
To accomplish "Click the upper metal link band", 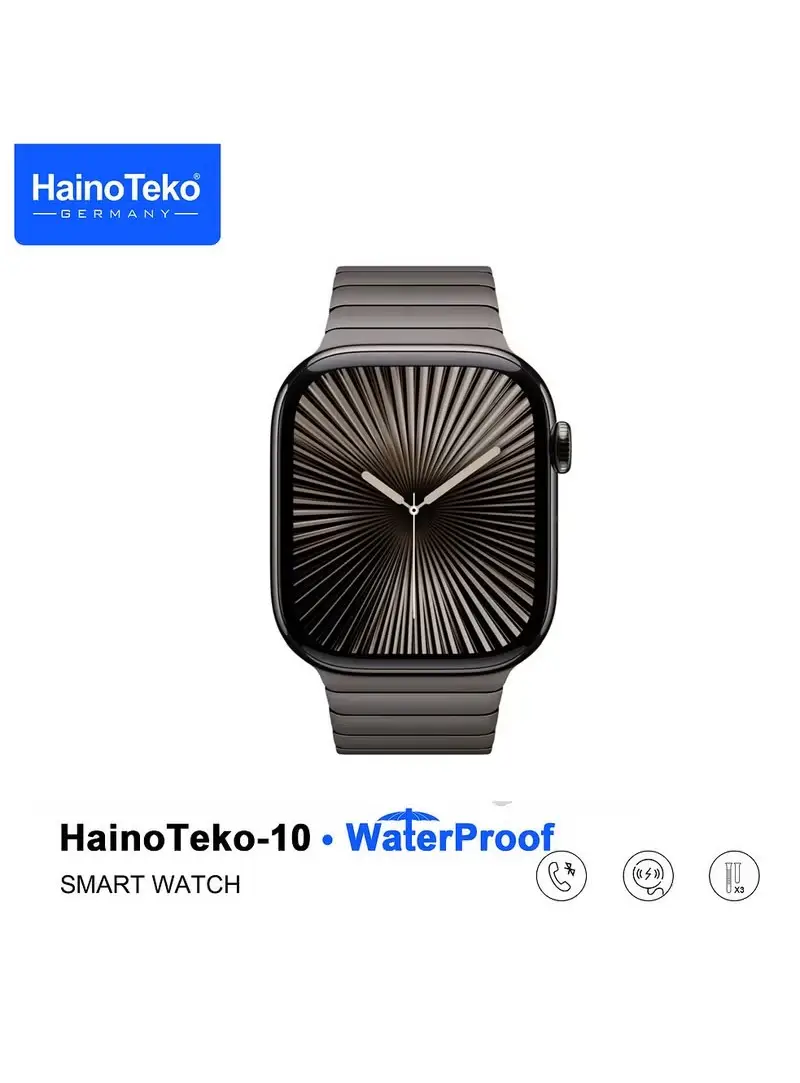I will click(x=412, y=309).
